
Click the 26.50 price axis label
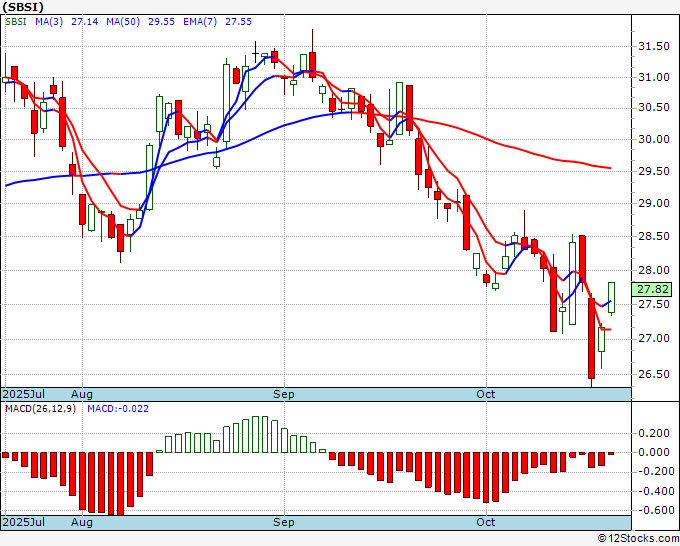coord(654,374)
